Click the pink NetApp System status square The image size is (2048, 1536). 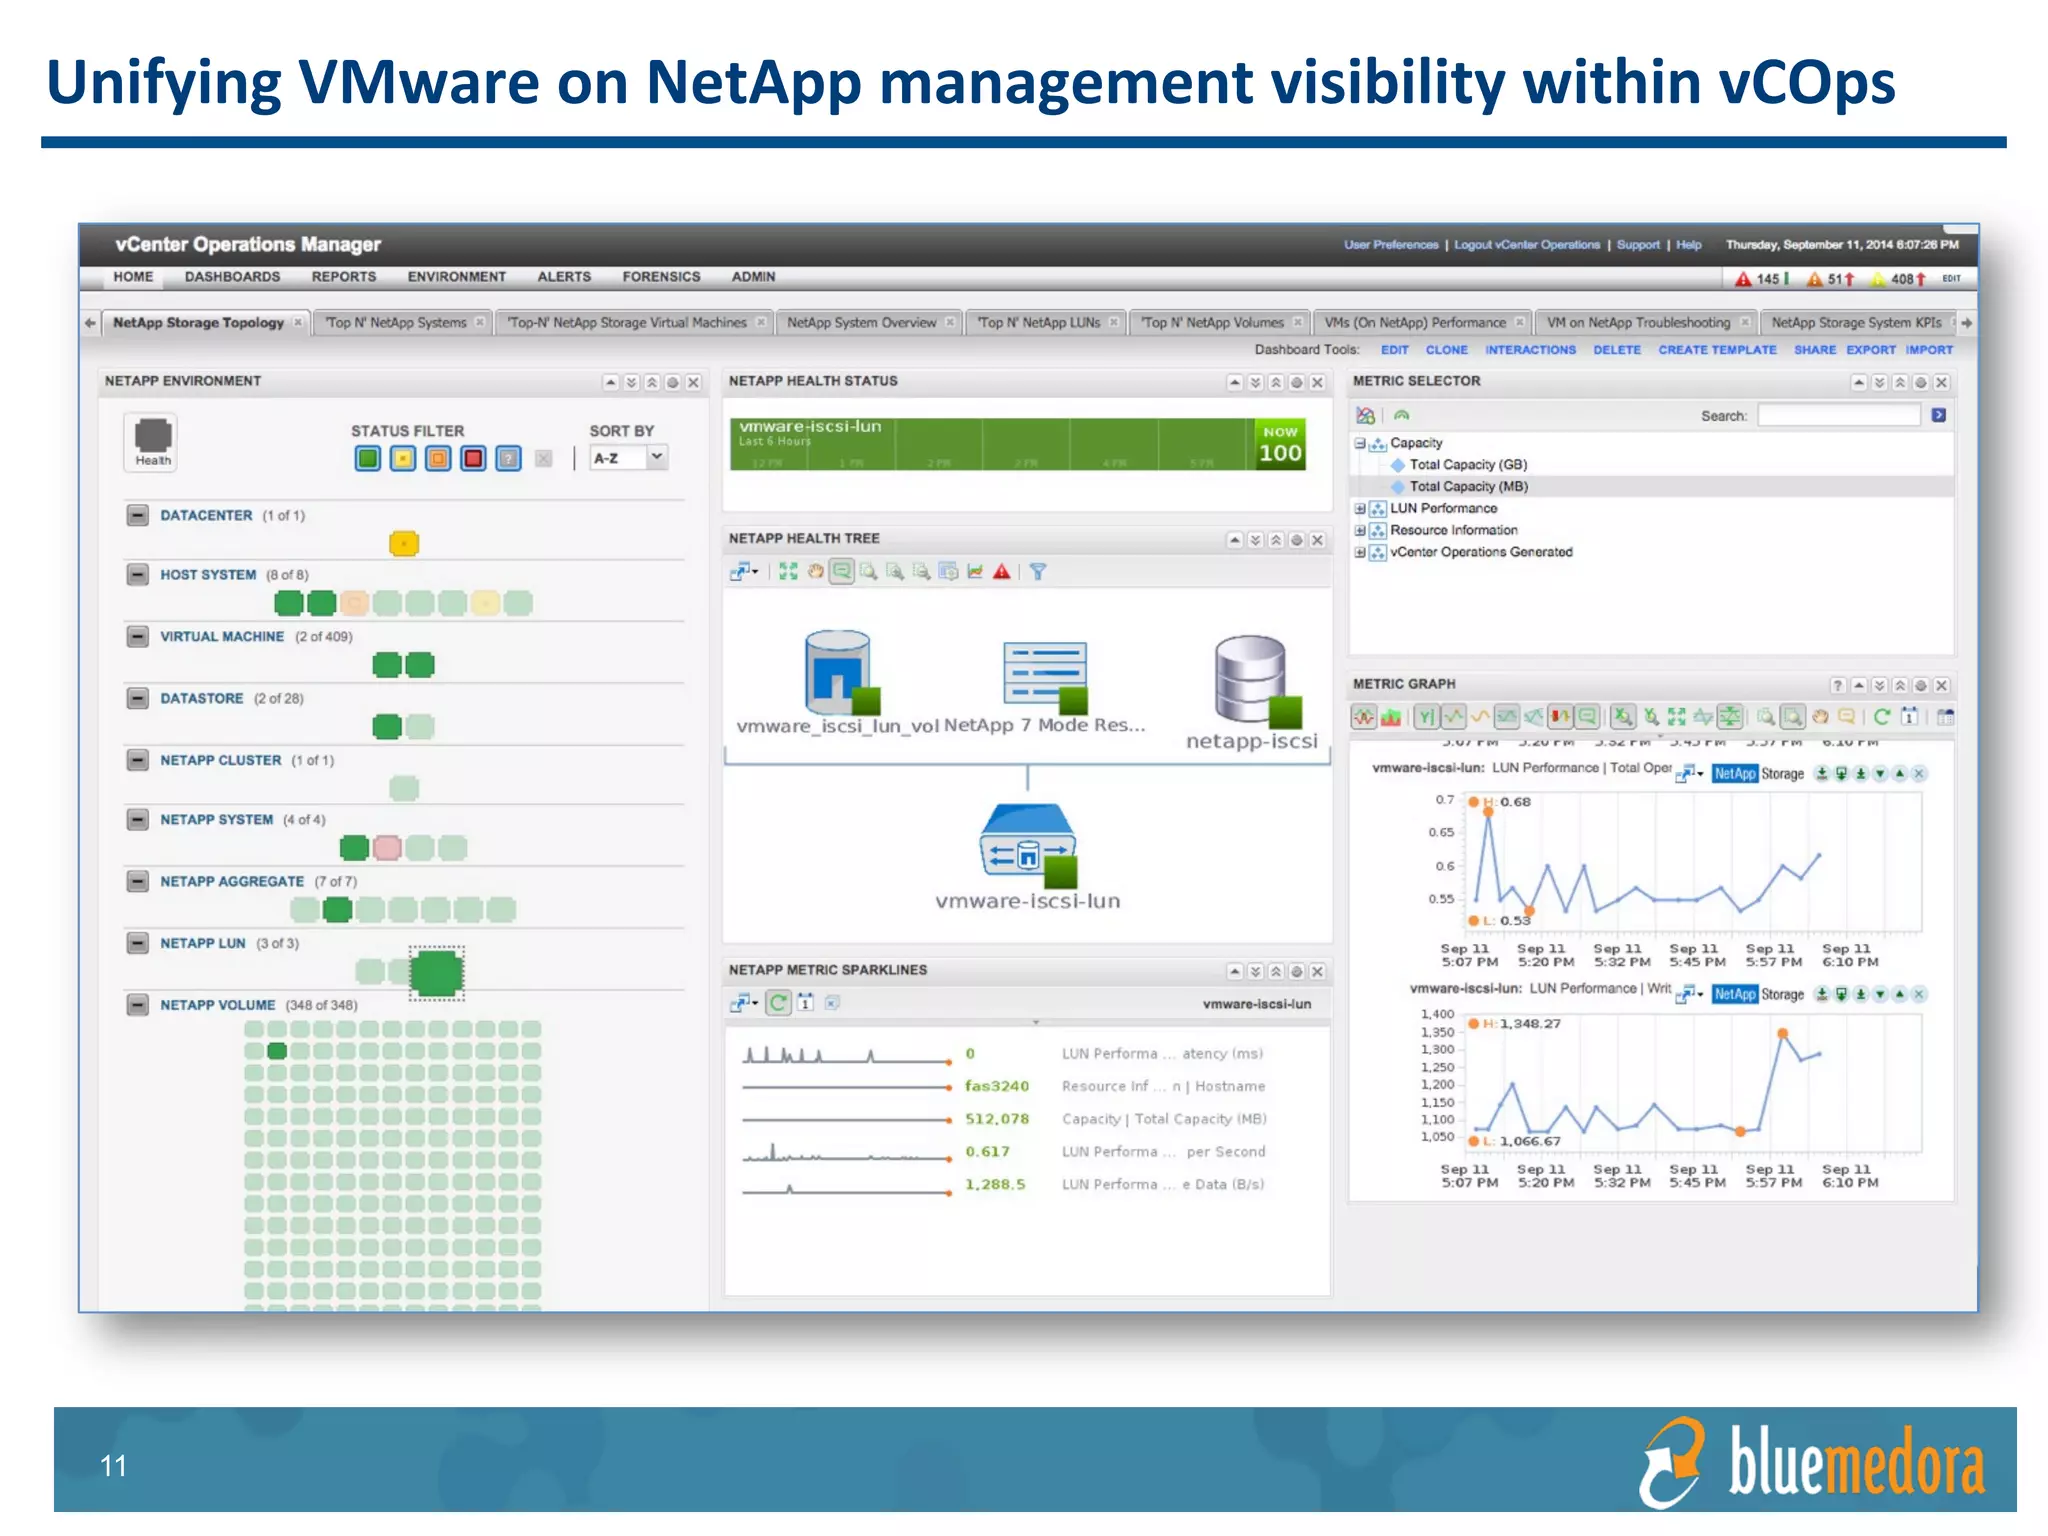(x=387, y=848)
